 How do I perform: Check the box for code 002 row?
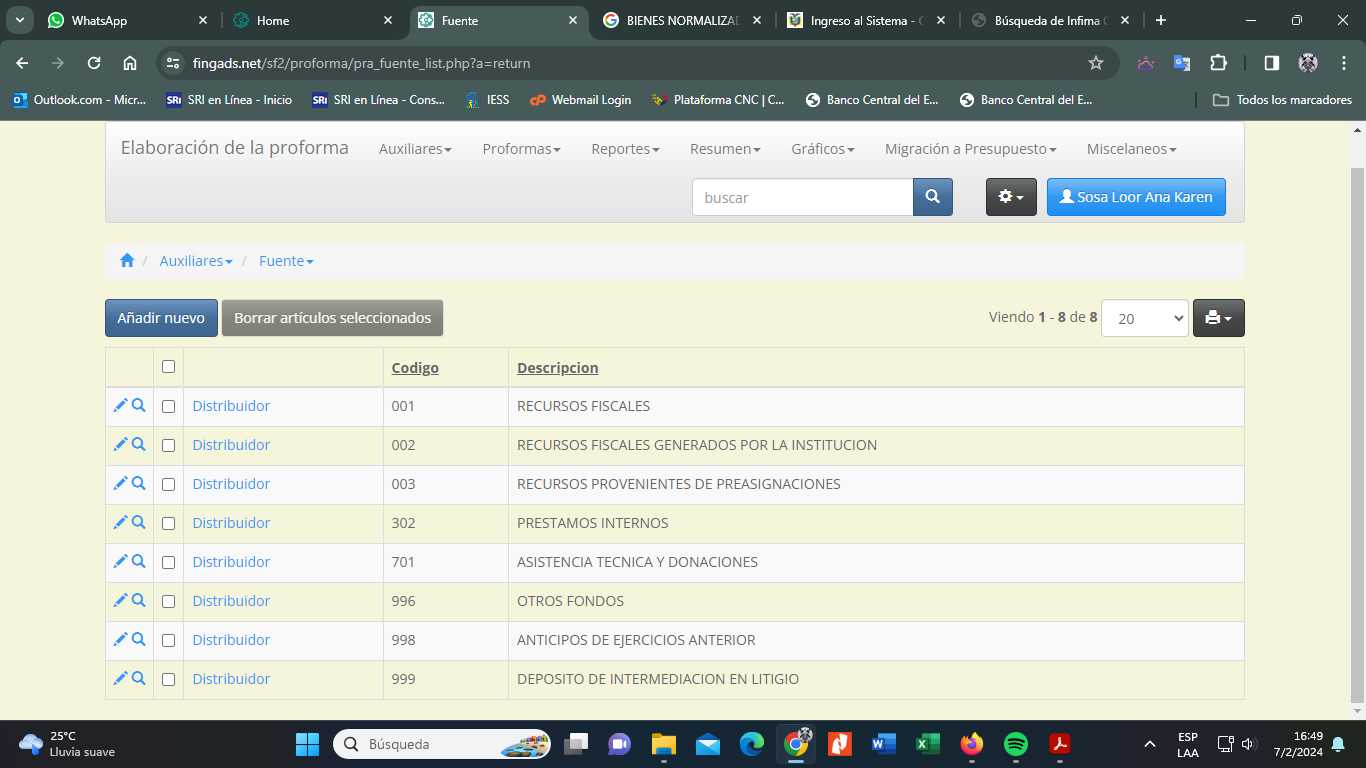[168, 445]
